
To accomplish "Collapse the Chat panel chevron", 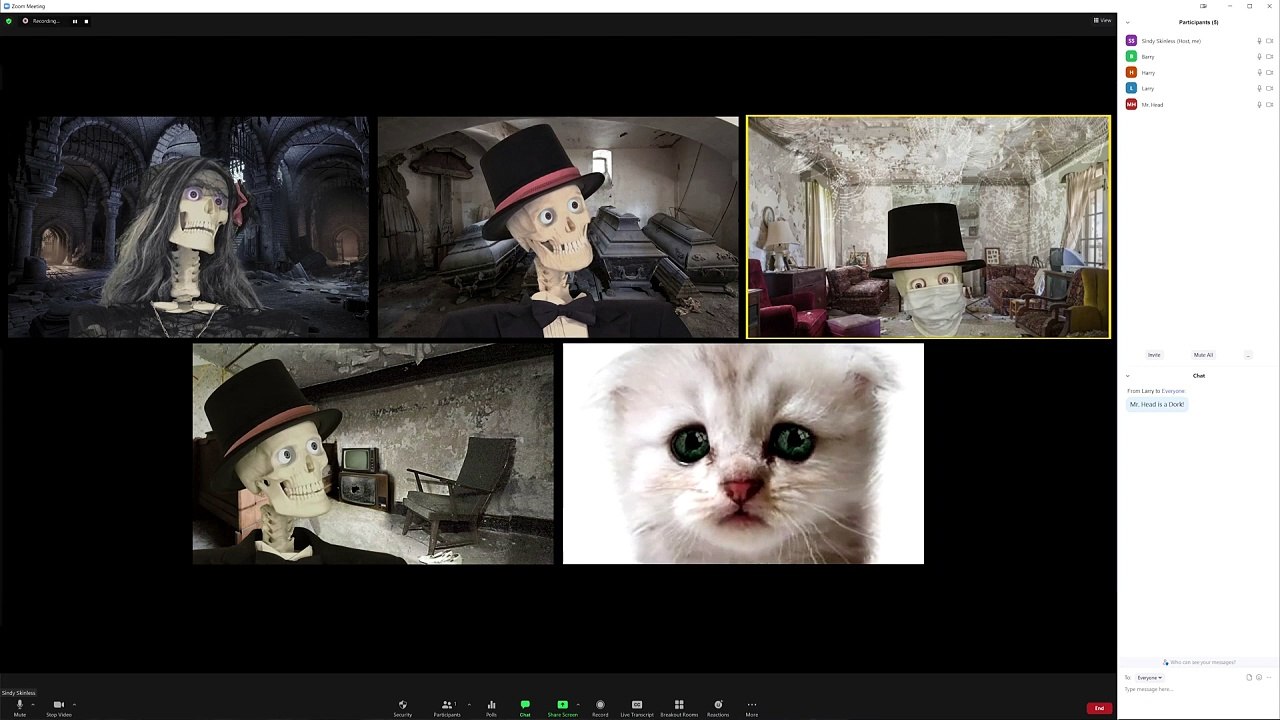I will (1128, 376).
